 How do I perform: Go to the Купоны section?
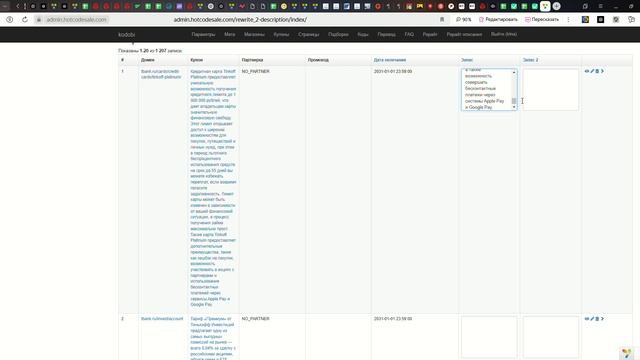281,35
